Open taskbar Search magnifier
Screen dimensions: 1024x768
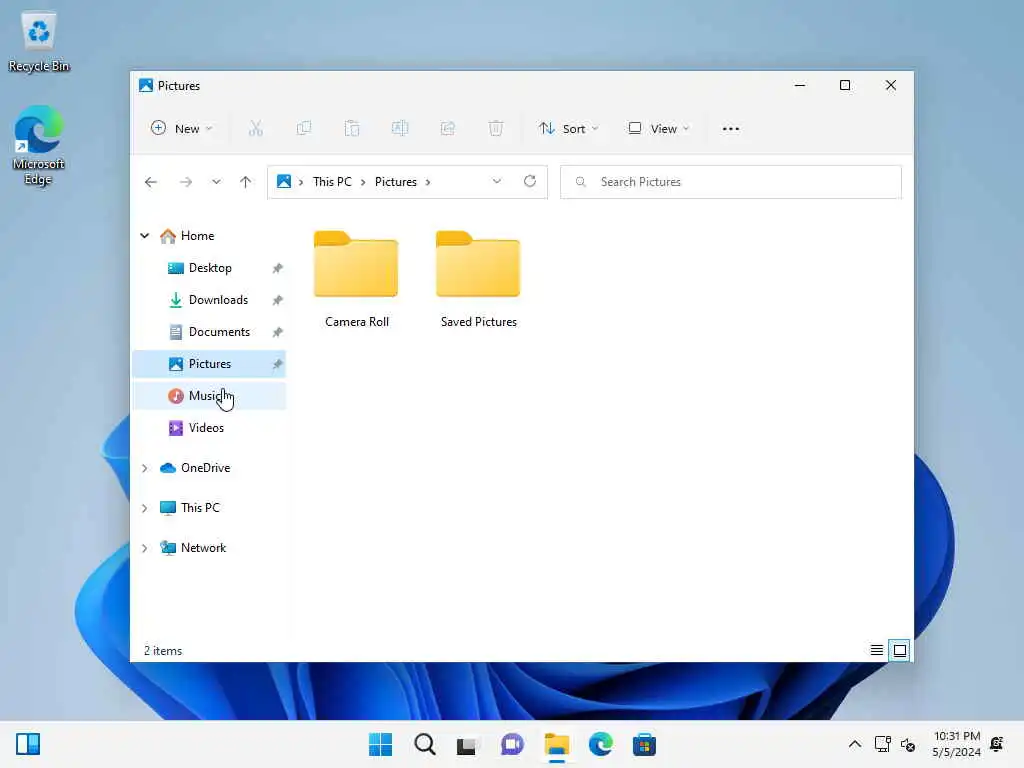click(x=424, y=744)
